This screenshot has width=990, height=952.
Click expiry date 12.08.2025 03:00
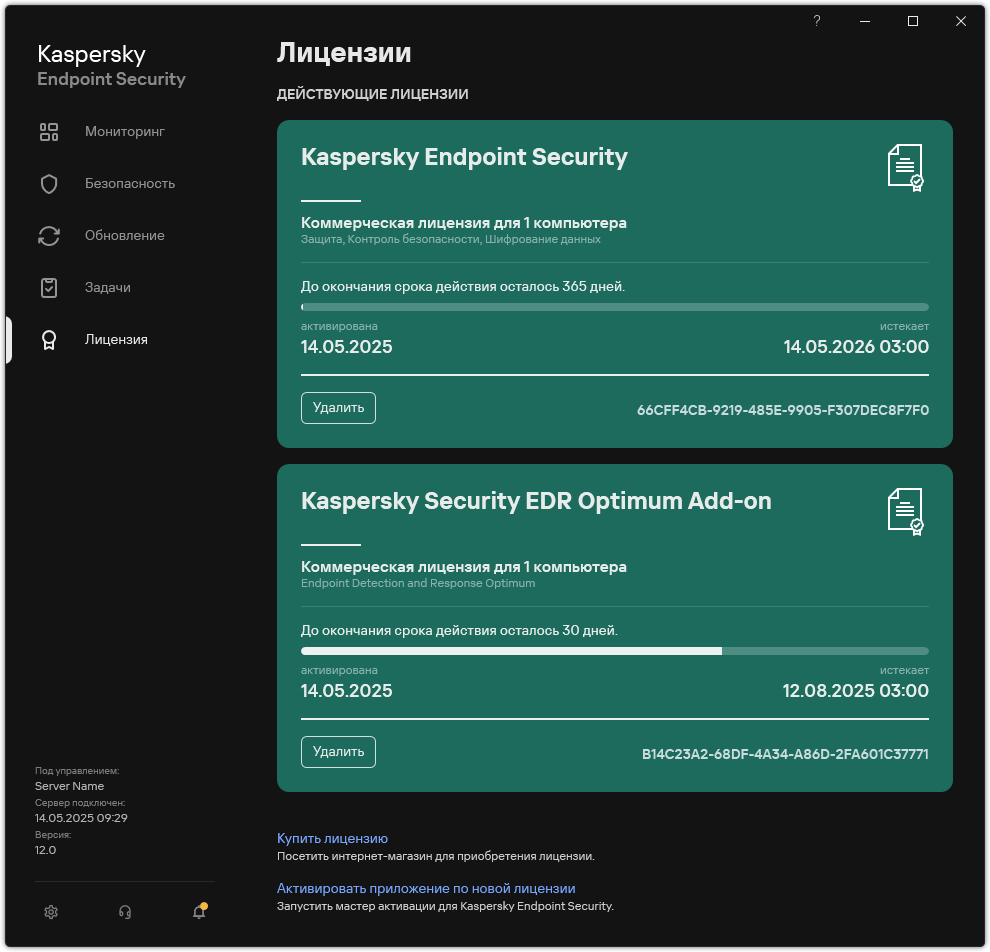click(856, 691)
